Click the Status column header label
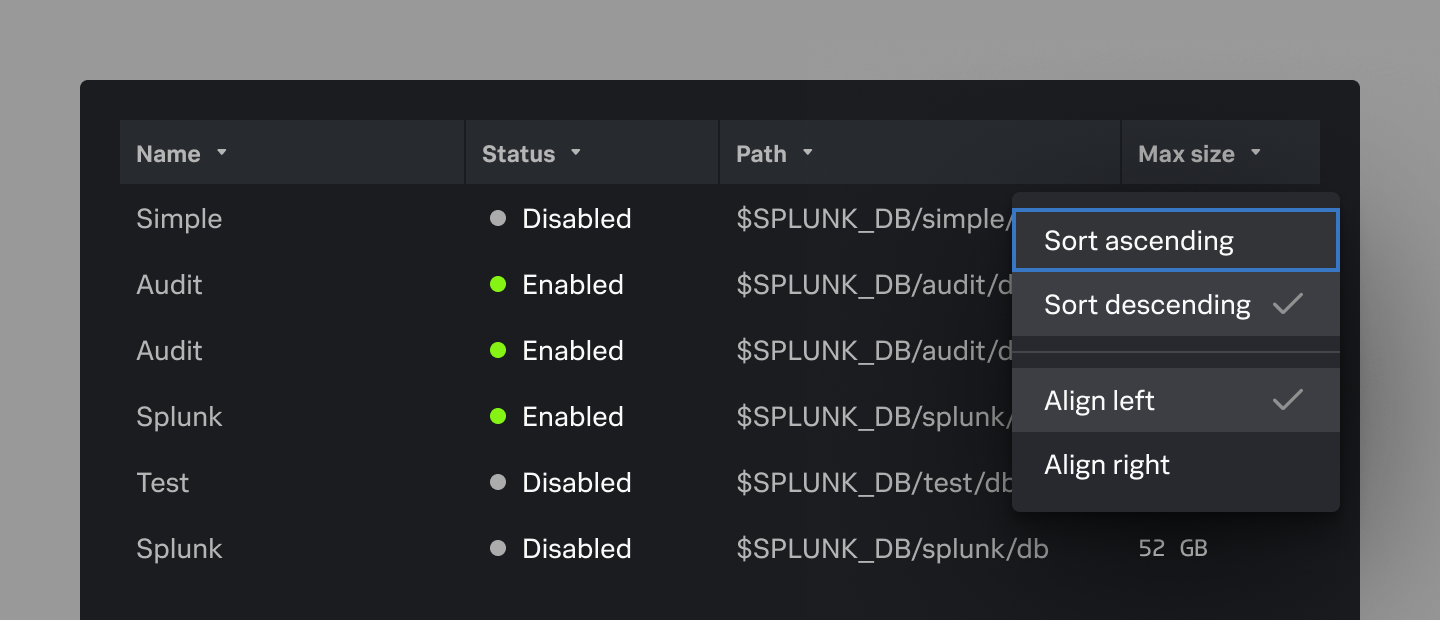The height and width of the screenshot is (620, 1440). (518, 153)
